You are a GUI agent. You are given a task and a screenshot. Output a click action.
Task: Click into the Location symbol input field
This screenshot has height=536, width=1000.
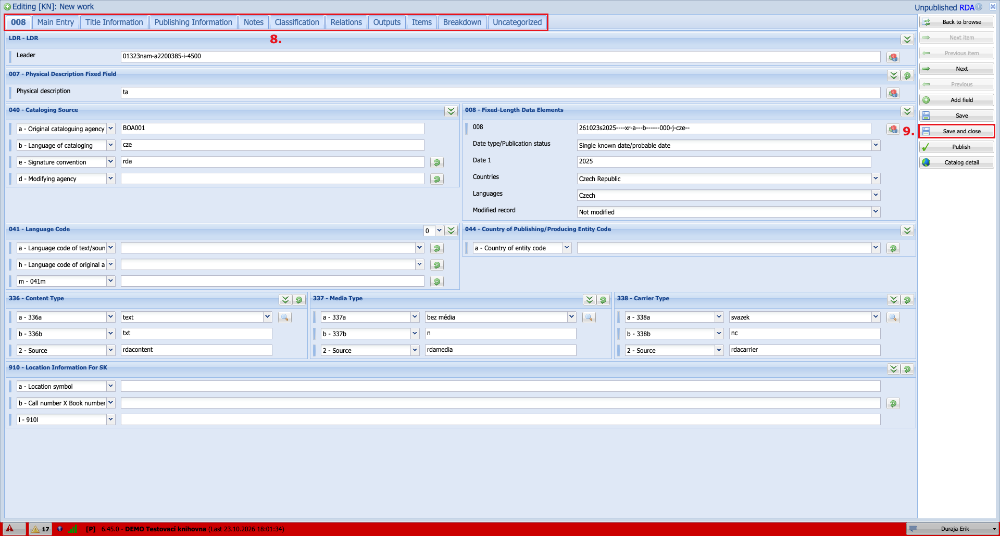click(x=500, y=386)
